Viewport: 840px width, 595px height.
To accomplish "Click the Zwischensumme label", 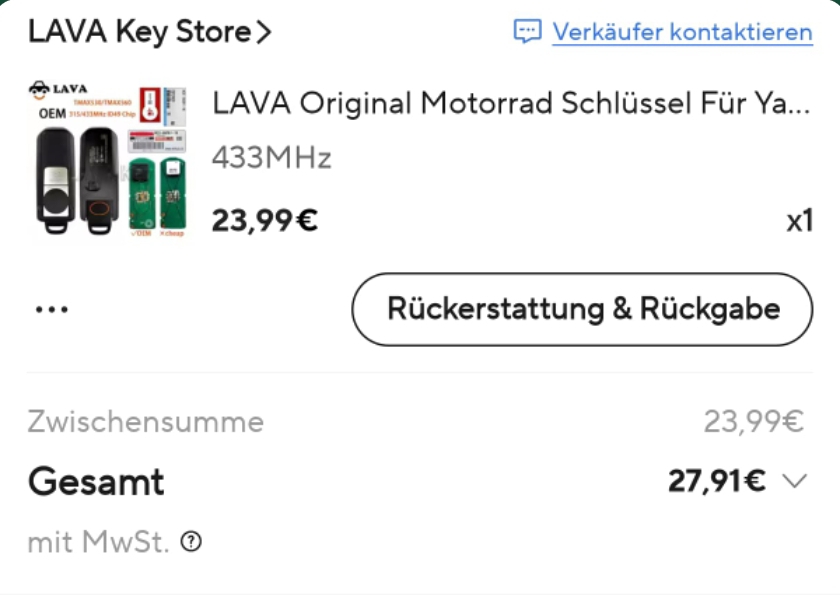I will pyautogui.click(x=146, y=422).
